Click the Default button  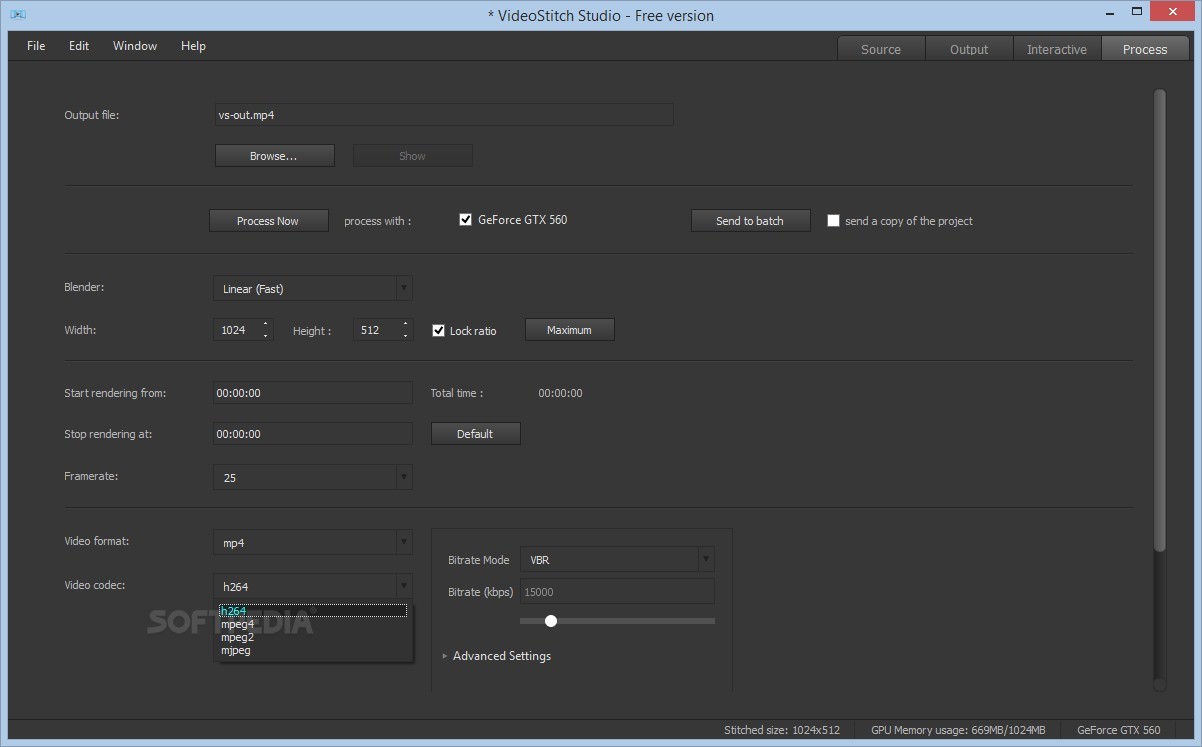475,434
